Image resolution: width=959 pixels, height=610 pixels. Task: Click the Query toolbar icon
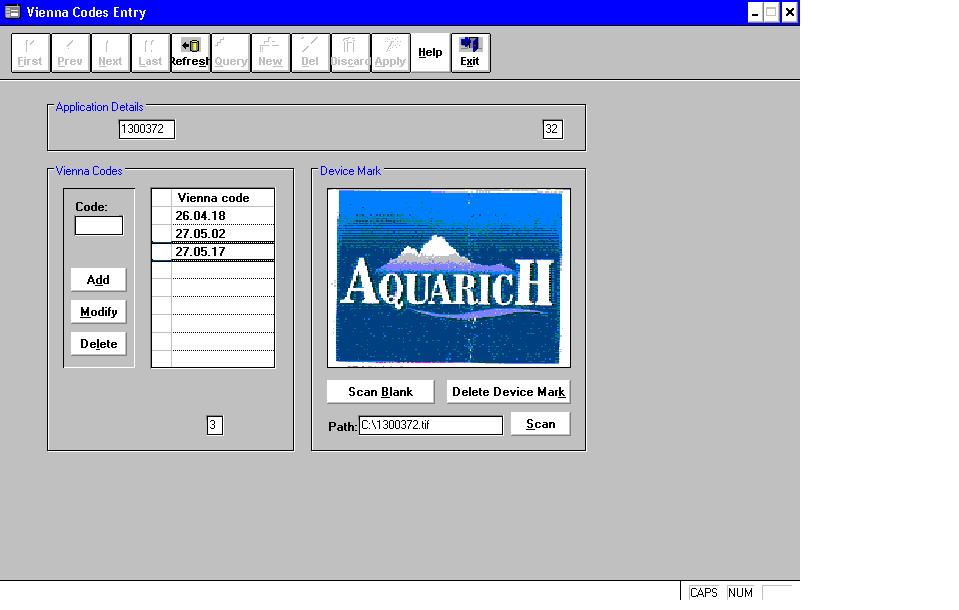pos(230,53)
